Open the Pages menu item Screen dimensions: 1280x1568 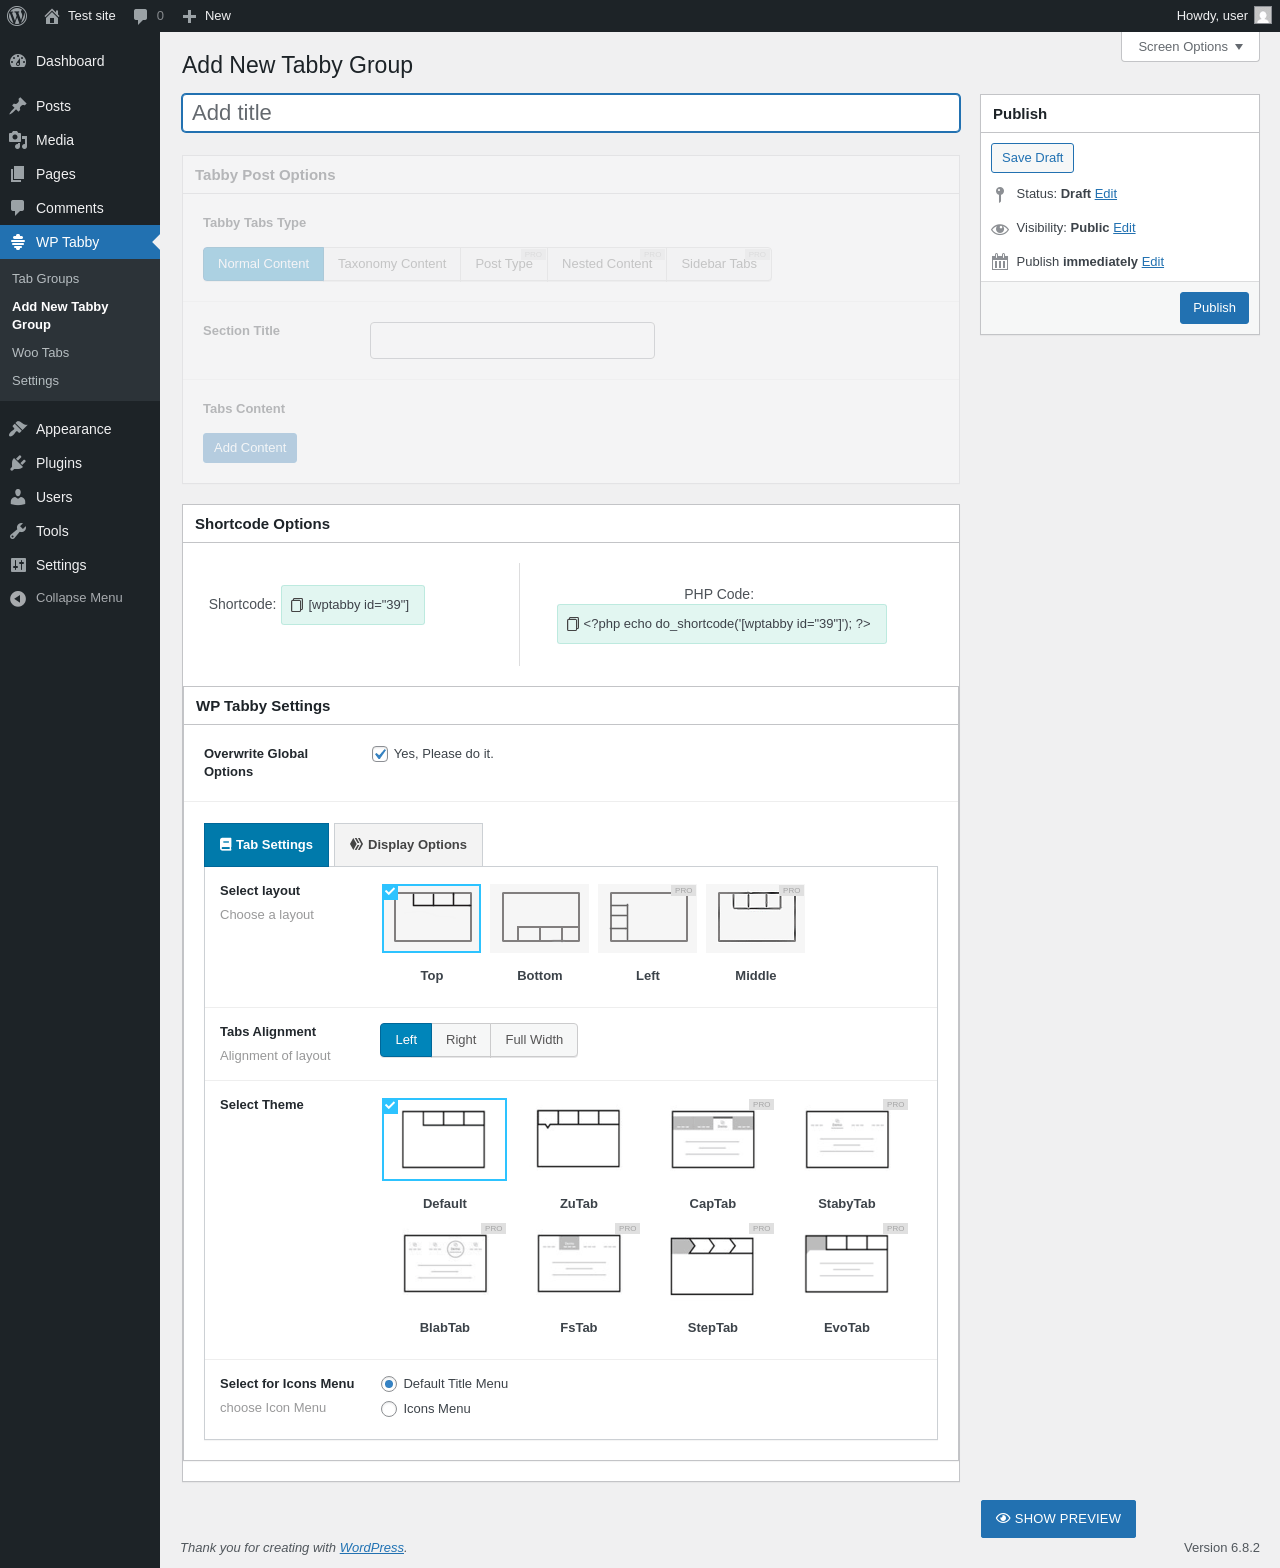click(x=80, y=174)
